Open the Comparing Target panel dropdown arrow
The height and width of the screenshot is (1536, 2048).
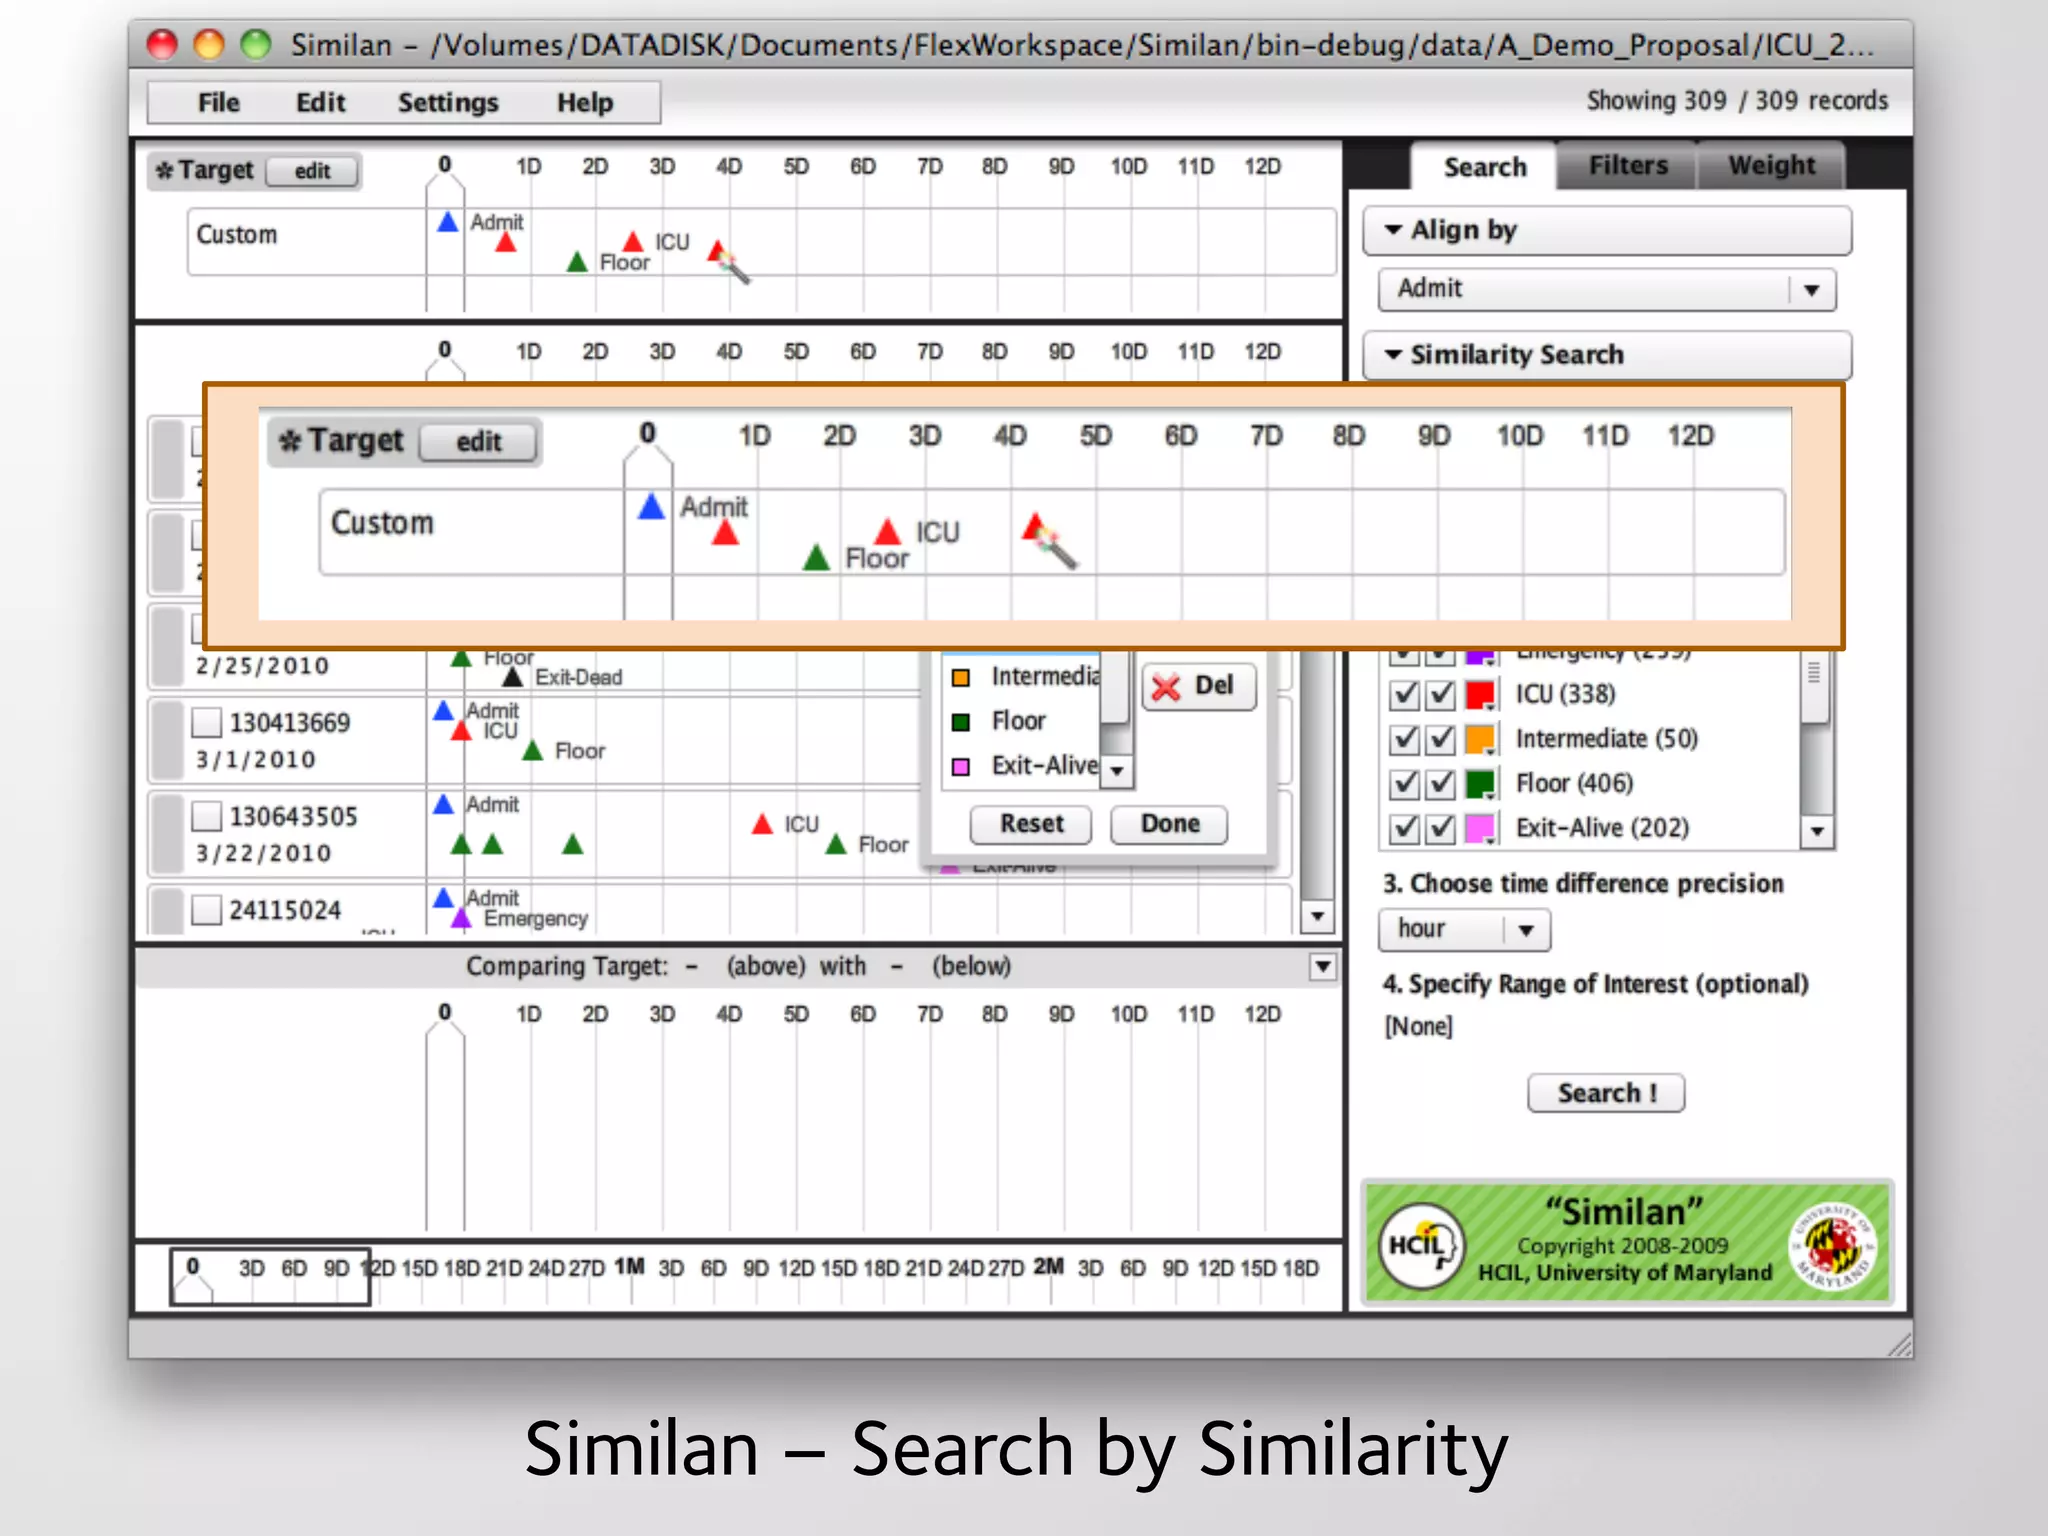click(1323, 966)
